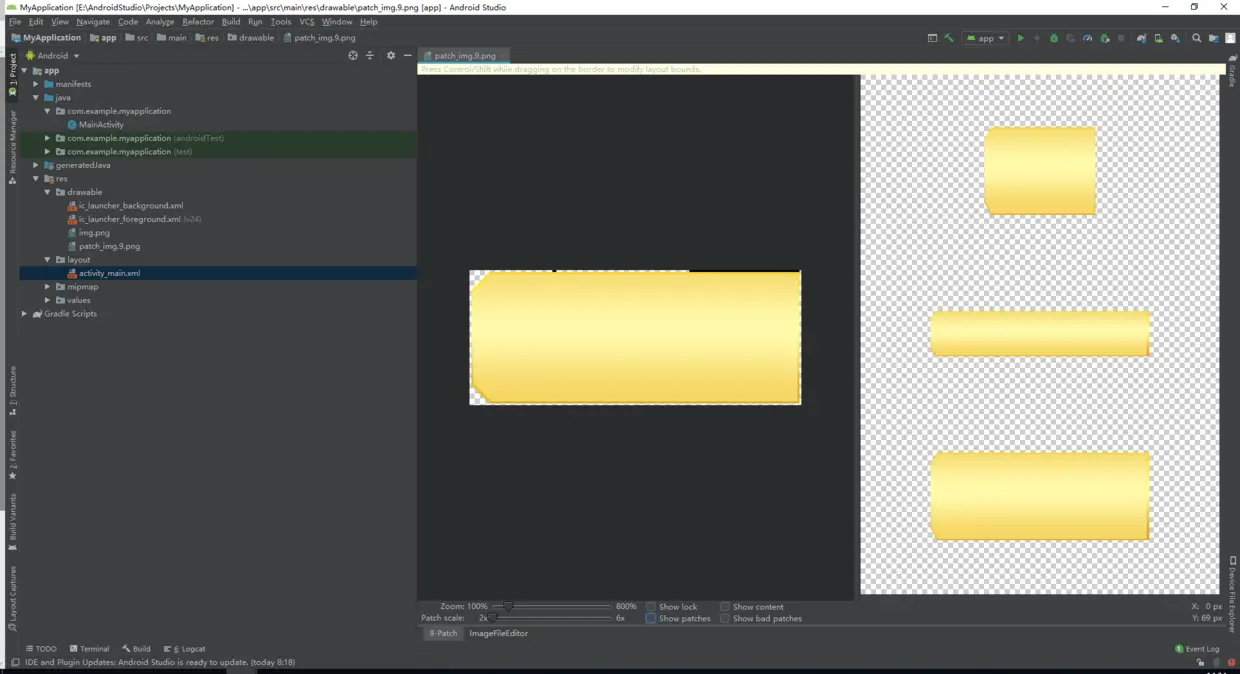Click scroll-from-source target icon in Project panel
The height and width of the screenshot is (674, 1240).
point(352,55)
